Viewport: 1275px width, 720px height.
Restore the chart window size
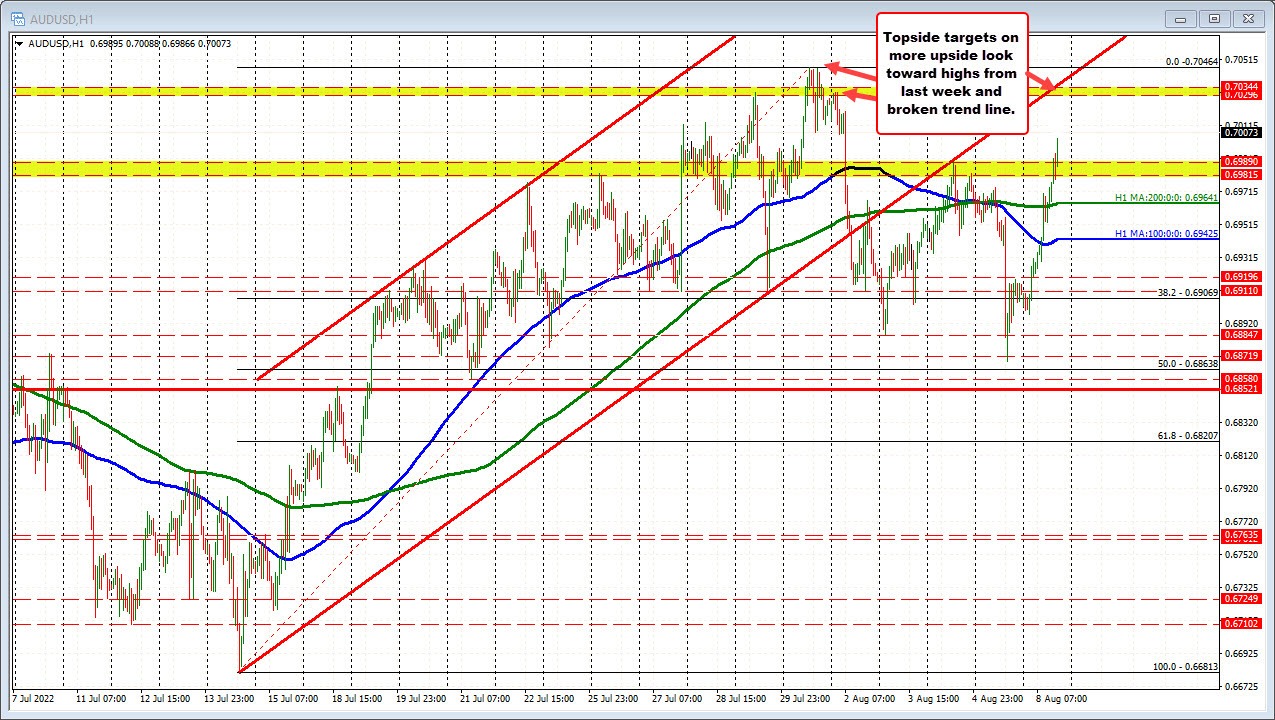[x=1215, y=18]
